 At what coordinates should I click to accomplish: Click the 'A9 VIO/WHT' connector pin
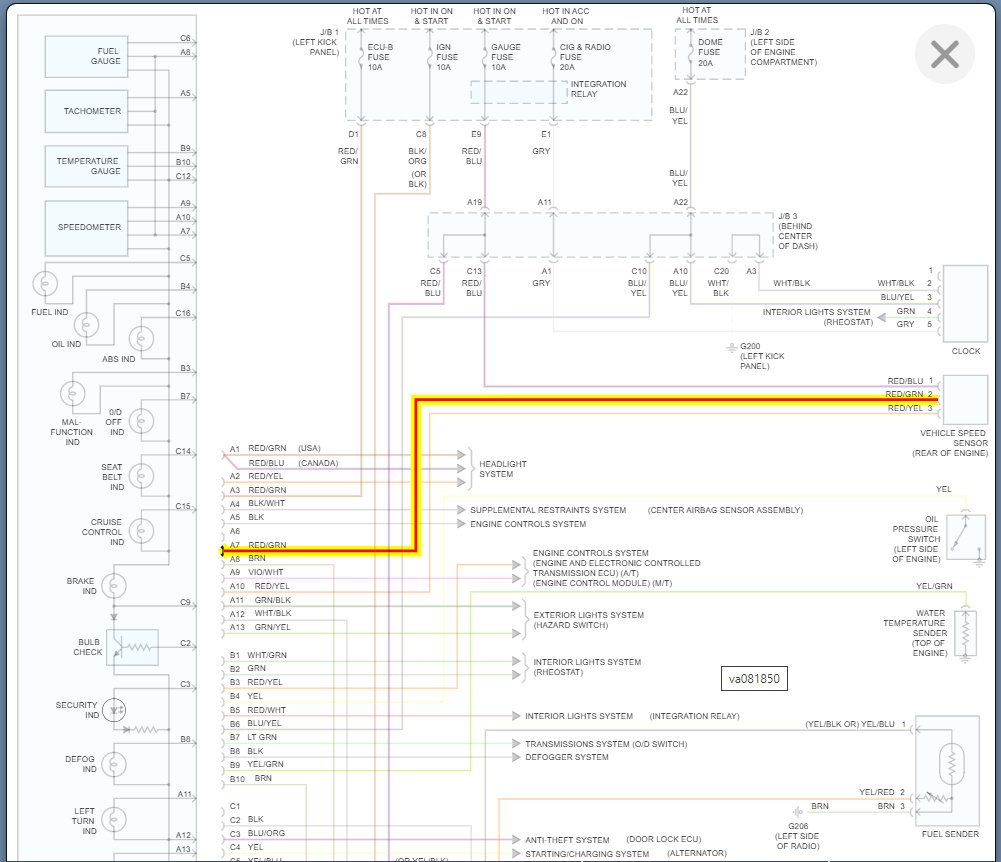click(x=257, y=572)
